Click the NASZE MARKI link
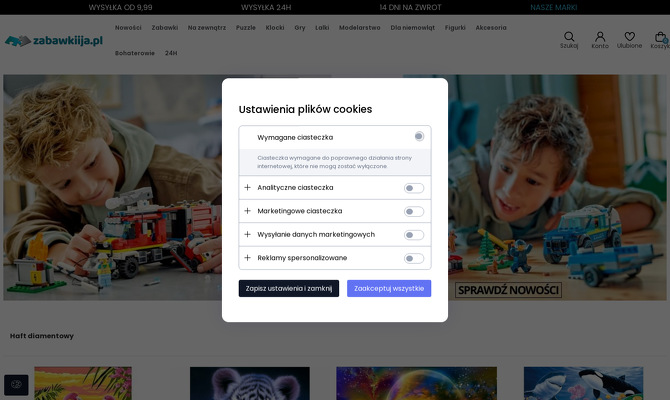The width and height of the screenshot is (670, 400). point(553,7)
